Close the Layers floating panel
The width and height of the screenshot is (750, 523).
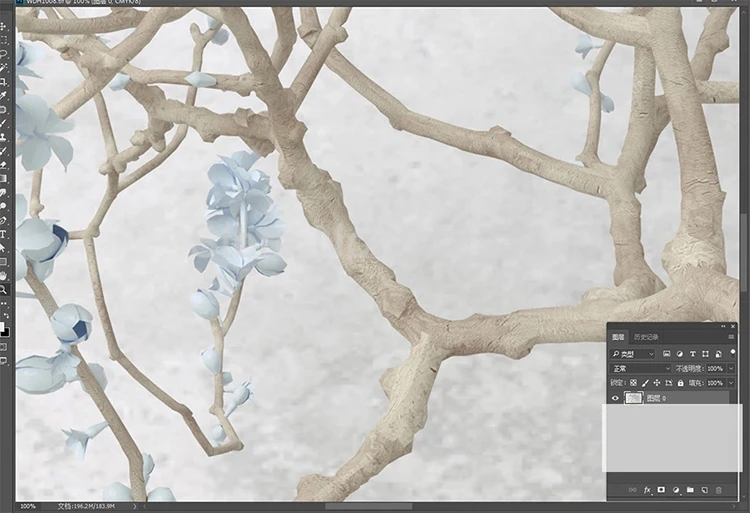(733, 326)
